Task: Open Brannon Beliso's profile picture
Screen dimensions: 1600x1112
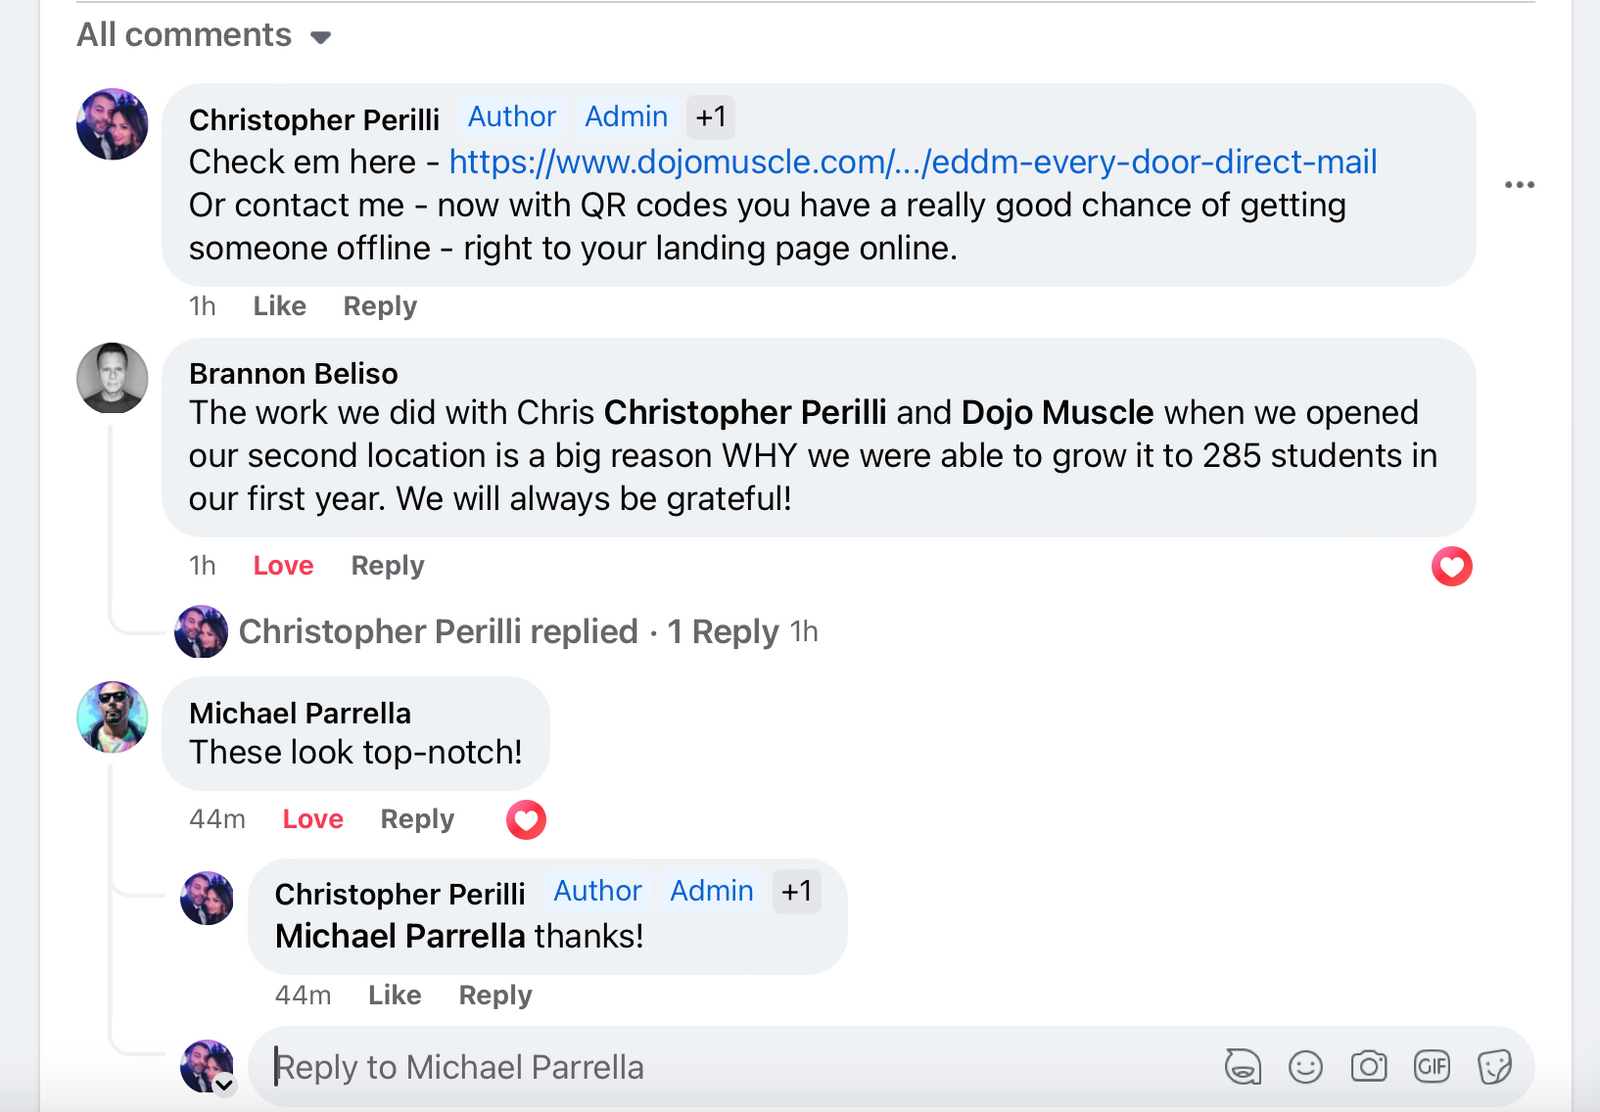Action: [112, 378]
